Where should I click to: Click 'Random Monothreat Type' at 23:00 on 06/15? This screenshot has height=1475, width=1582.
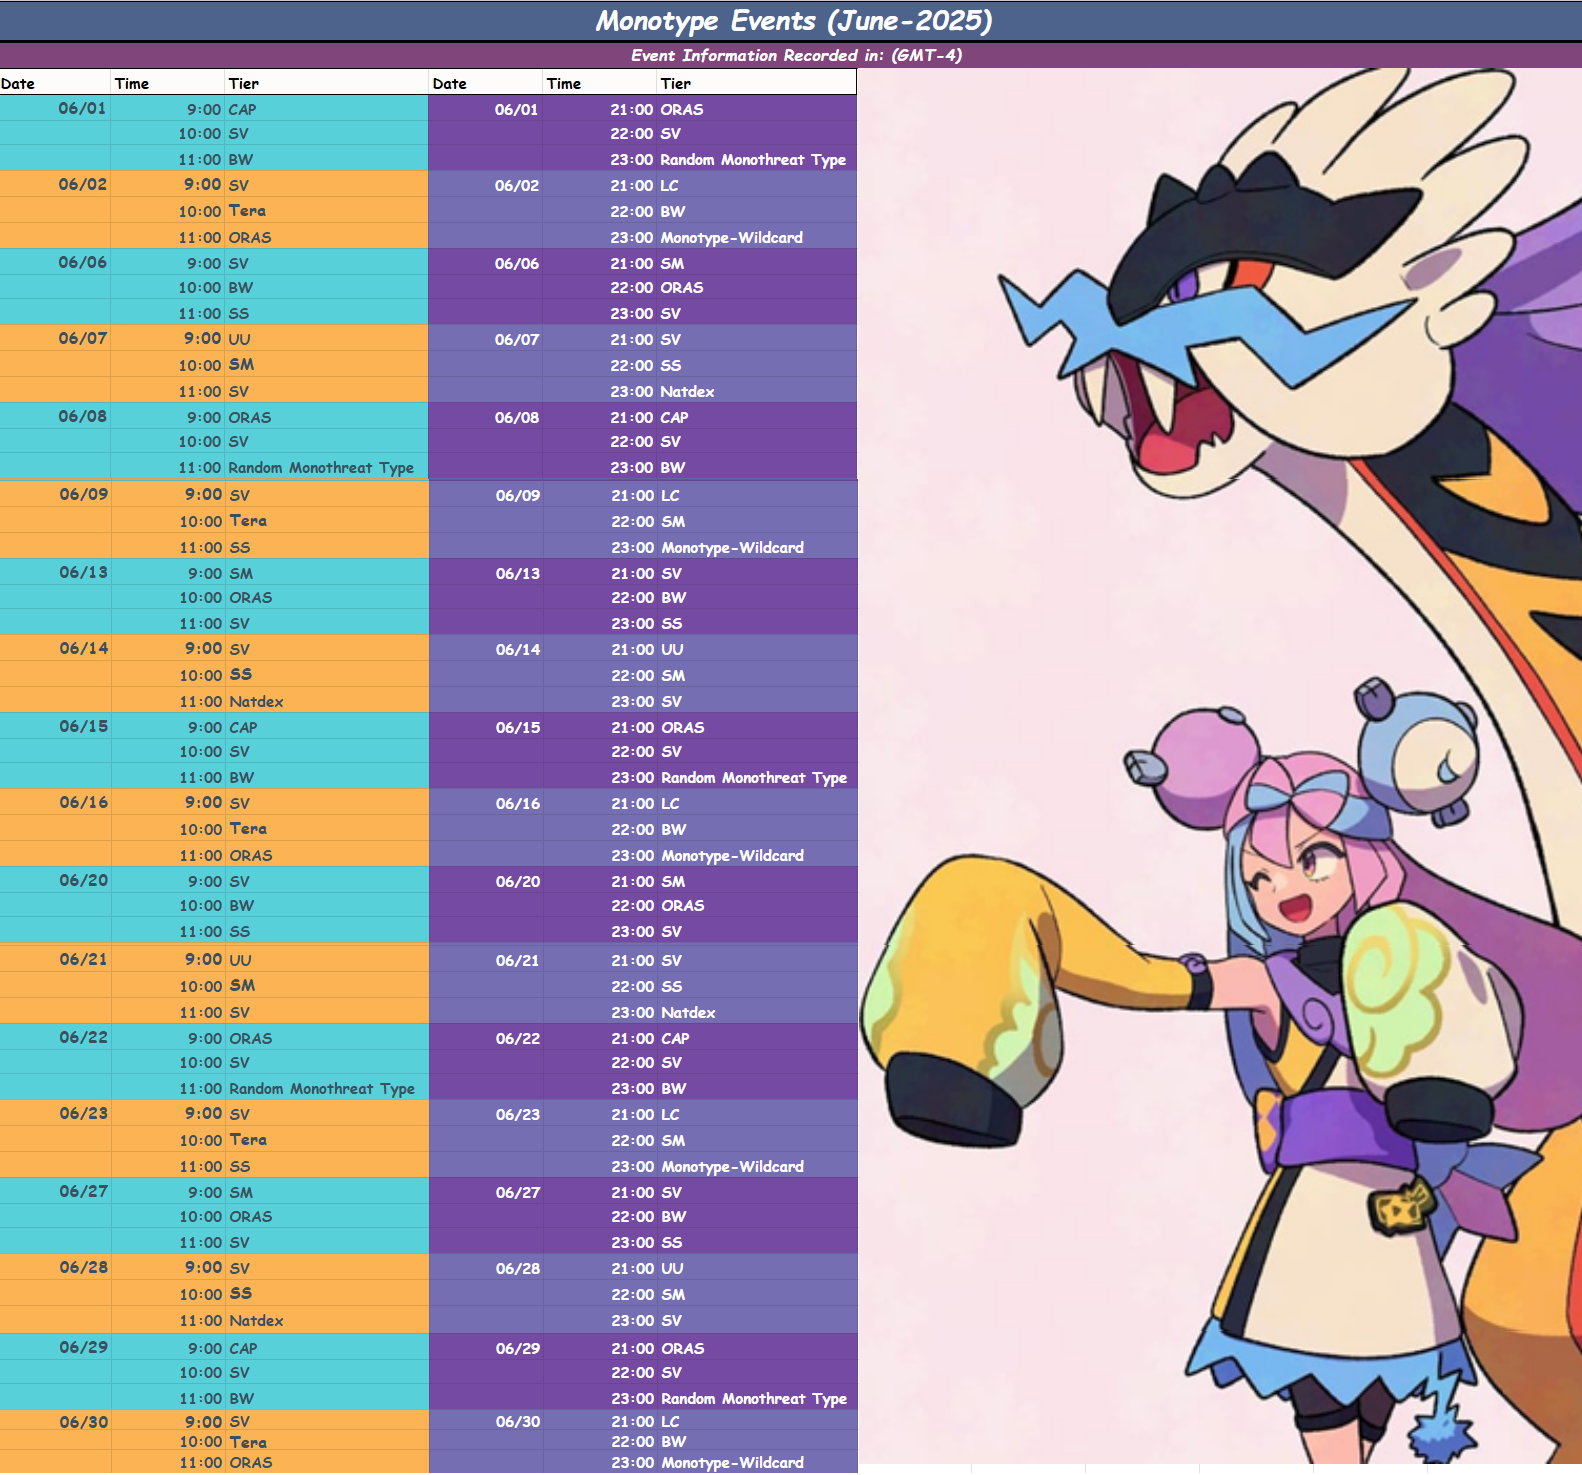point(754,778)
